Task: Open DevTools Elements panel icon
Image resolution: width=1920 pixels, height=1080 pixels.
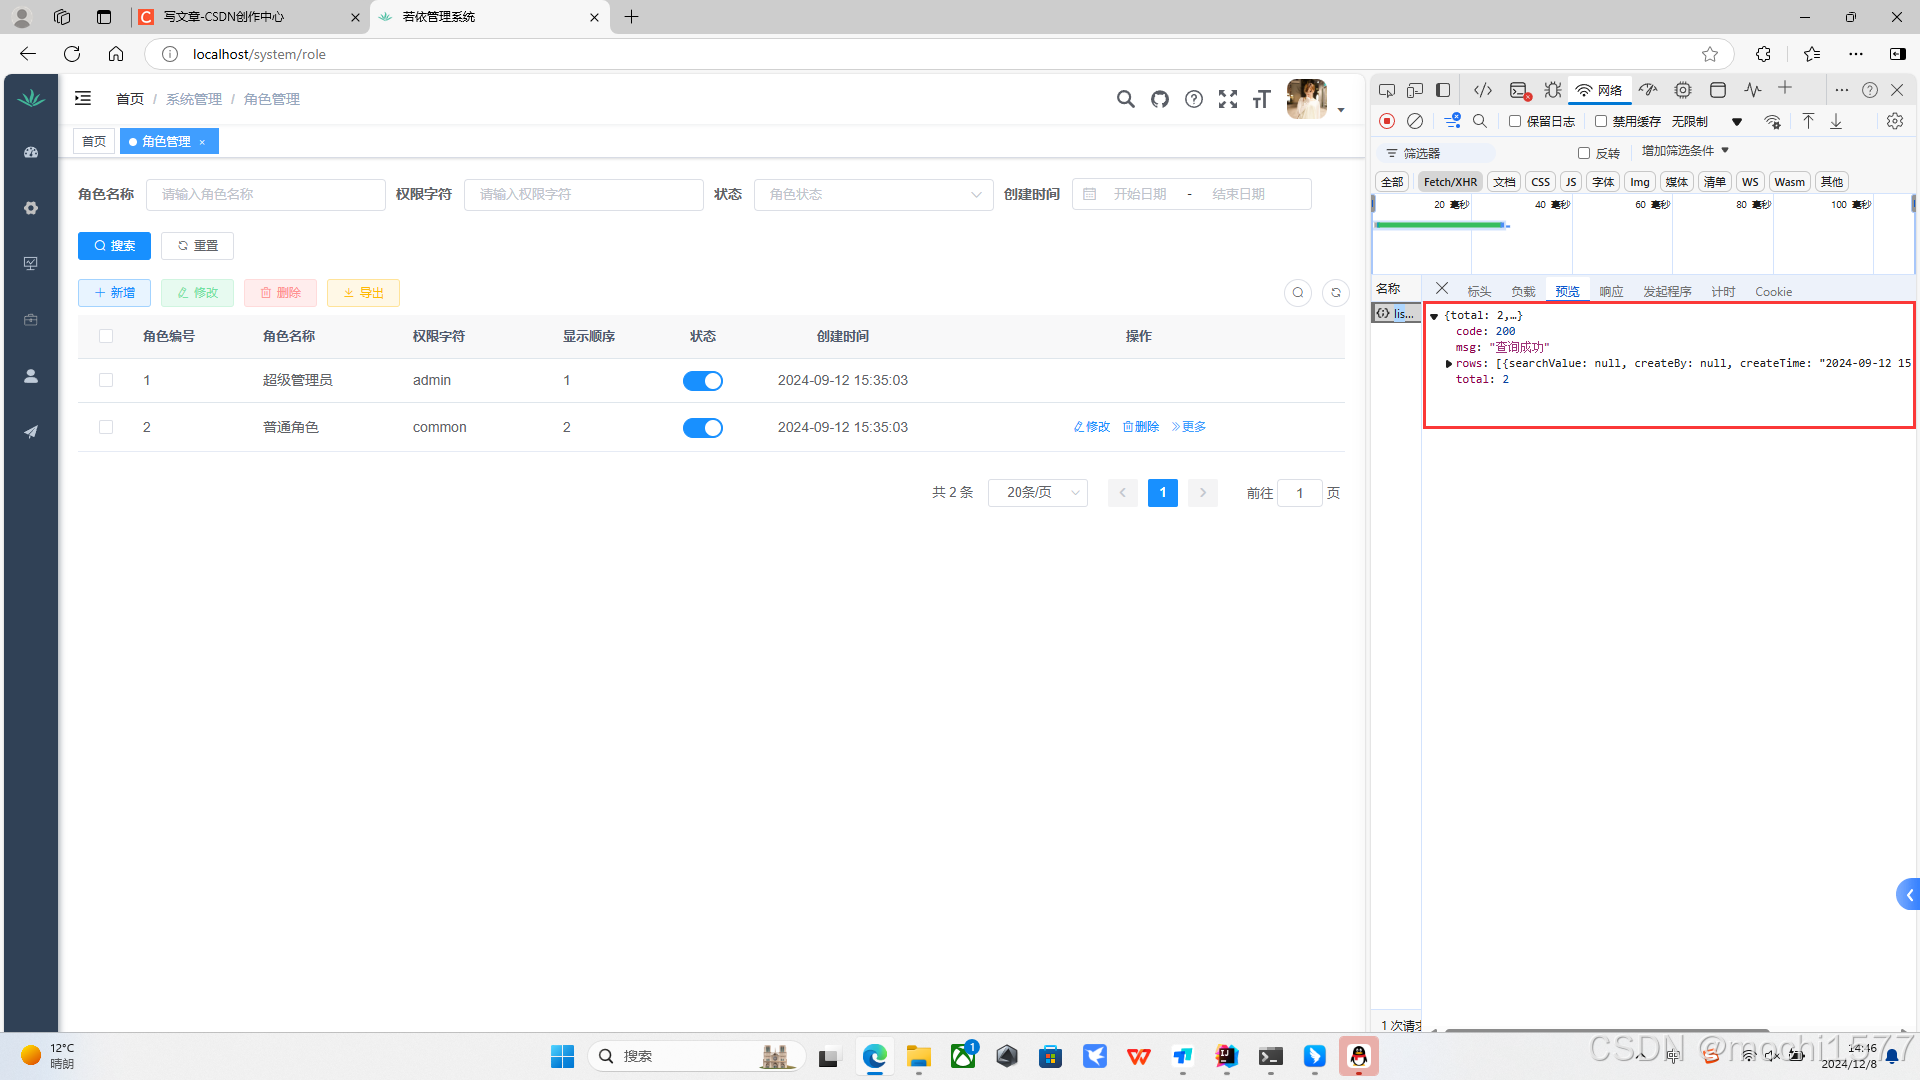Action: [1483, 90]
